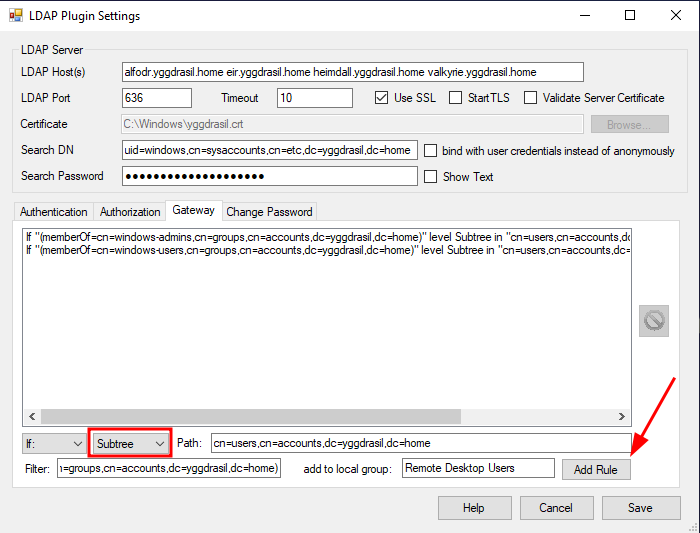
Task: Close the LDAP Plugin Settings window
Action: tap(676, 15)
